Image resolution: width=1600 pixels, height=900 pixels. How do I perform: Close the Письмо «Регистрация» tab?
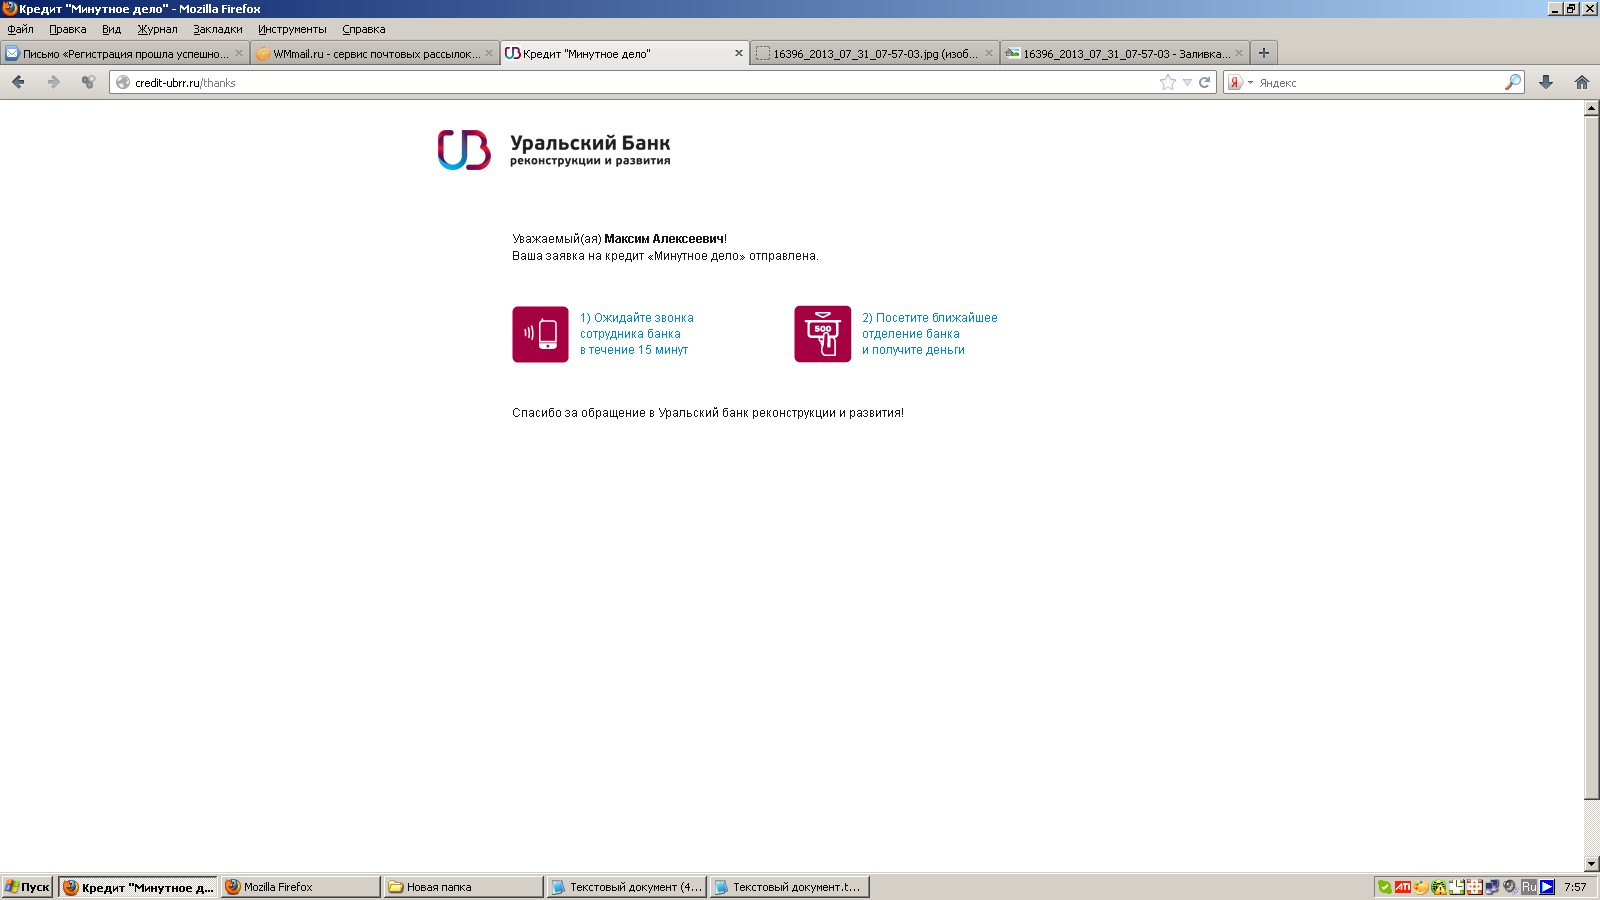[x=239, y=53]
